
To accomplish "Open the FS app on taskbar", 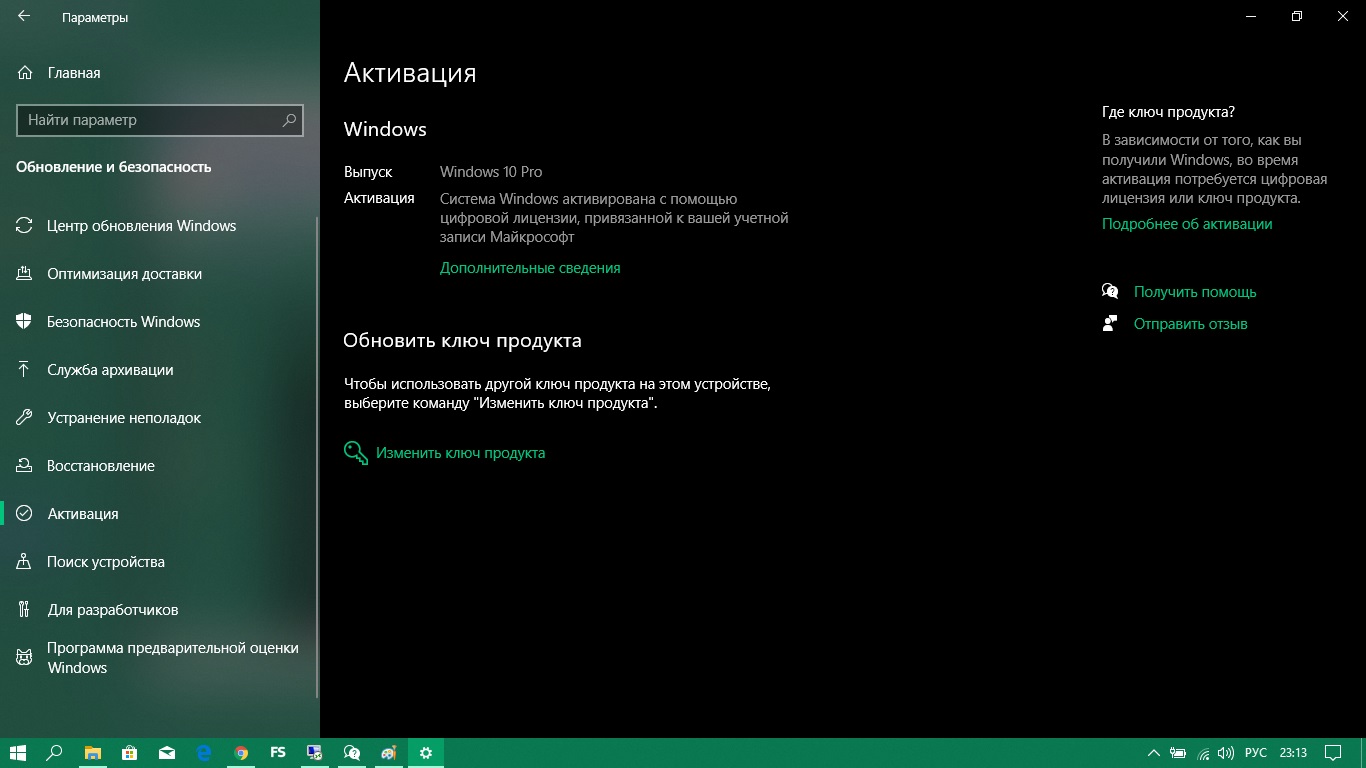I will pyautogui.click(x=278, y=753).
